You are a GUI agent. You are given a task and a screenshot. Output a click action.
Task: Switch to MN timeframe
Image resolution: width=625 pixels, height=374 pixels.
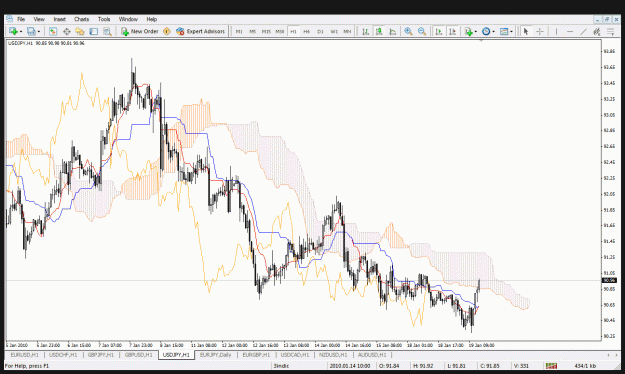(347, 31)
